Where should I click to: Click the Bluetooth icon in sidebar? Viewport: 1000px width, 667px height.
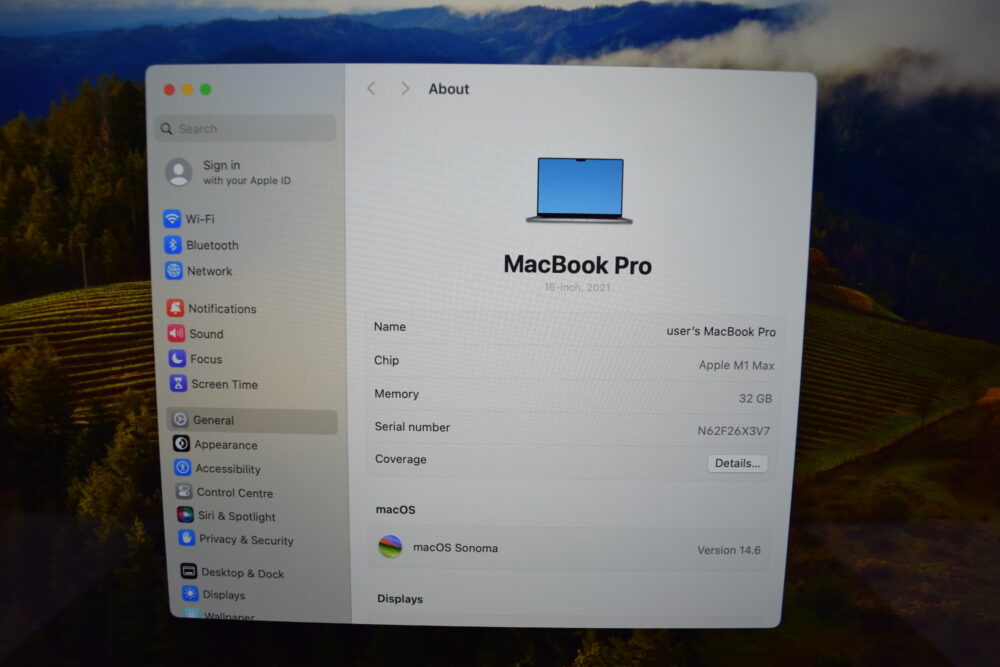172,245
